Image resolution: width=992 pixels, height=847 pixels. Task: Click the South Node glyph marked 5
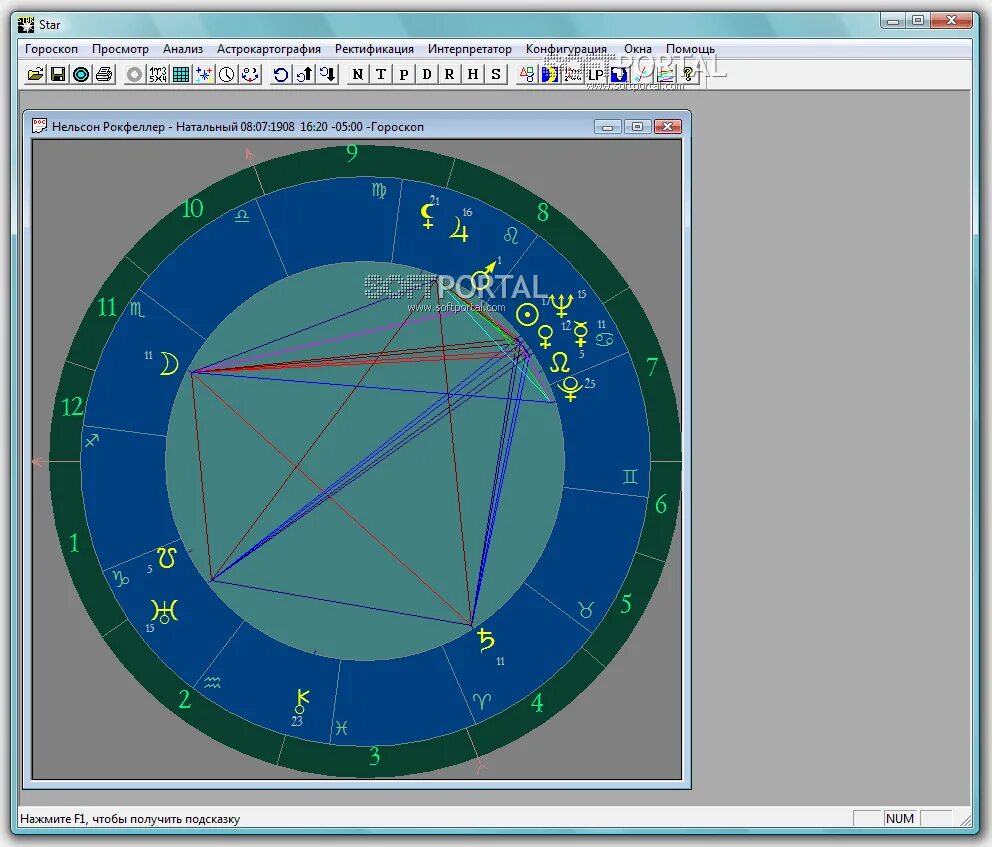[x=167, y=558]
